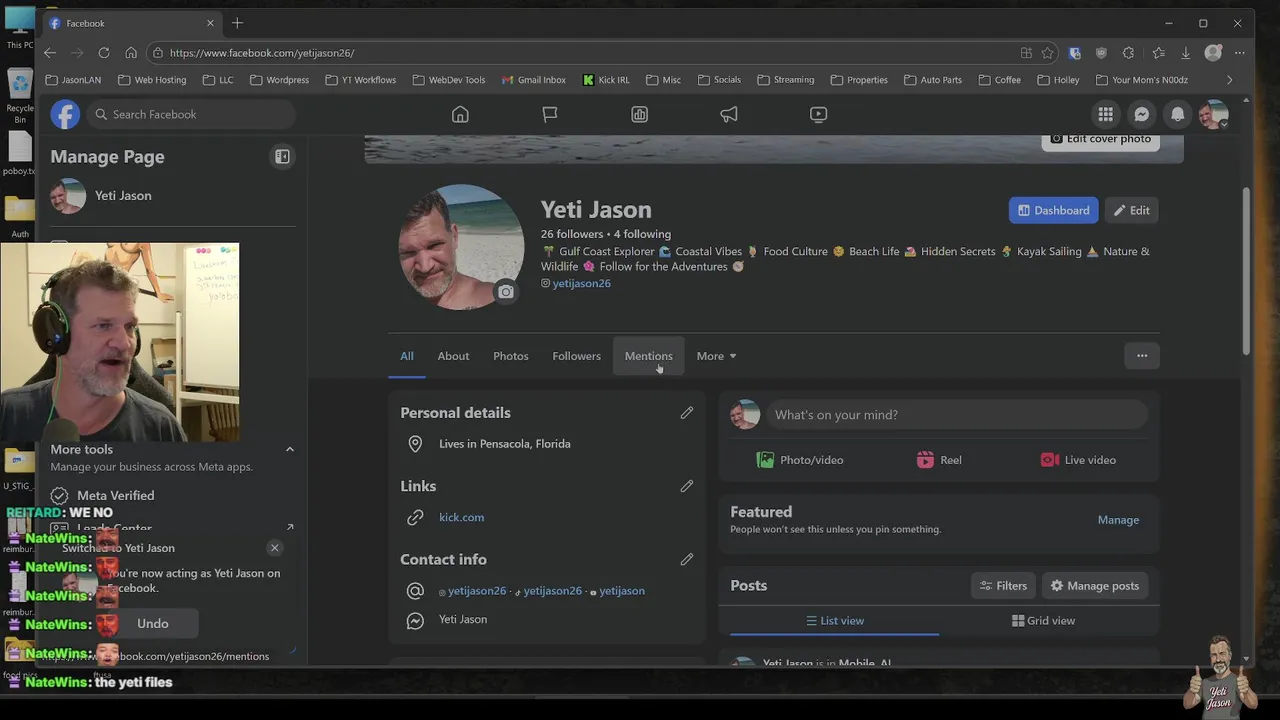Go back with browser back arrow
Viewport: 1280px width, 720px height.
click(50, 52)
